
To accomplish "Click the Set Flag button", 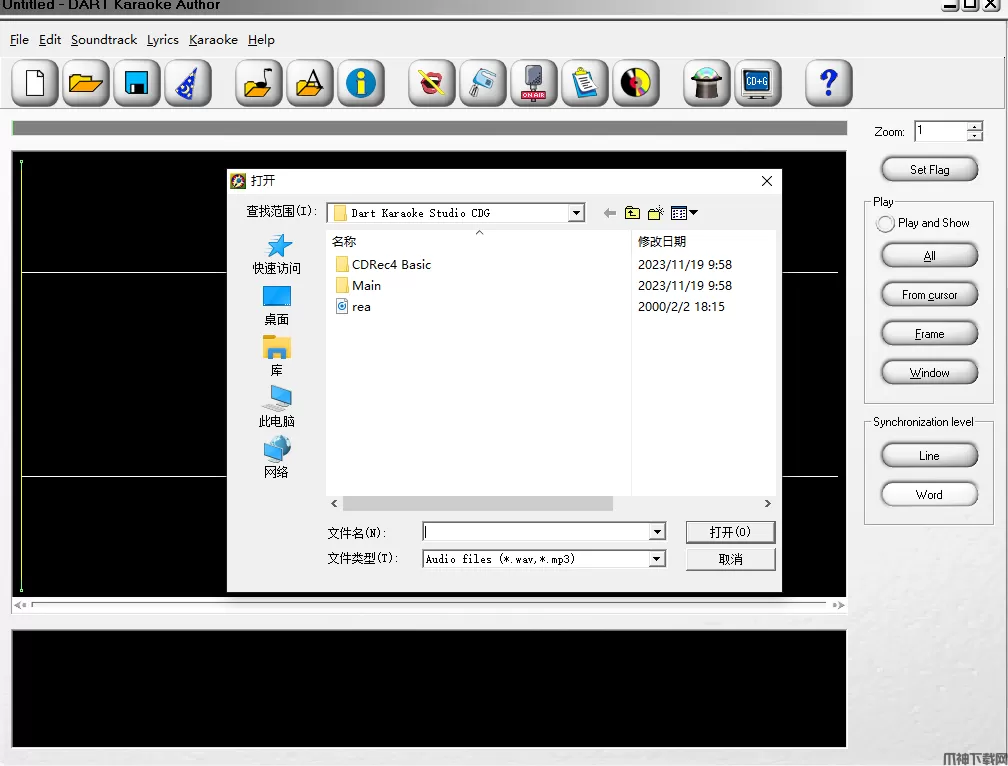I will (x=929, y=170).
